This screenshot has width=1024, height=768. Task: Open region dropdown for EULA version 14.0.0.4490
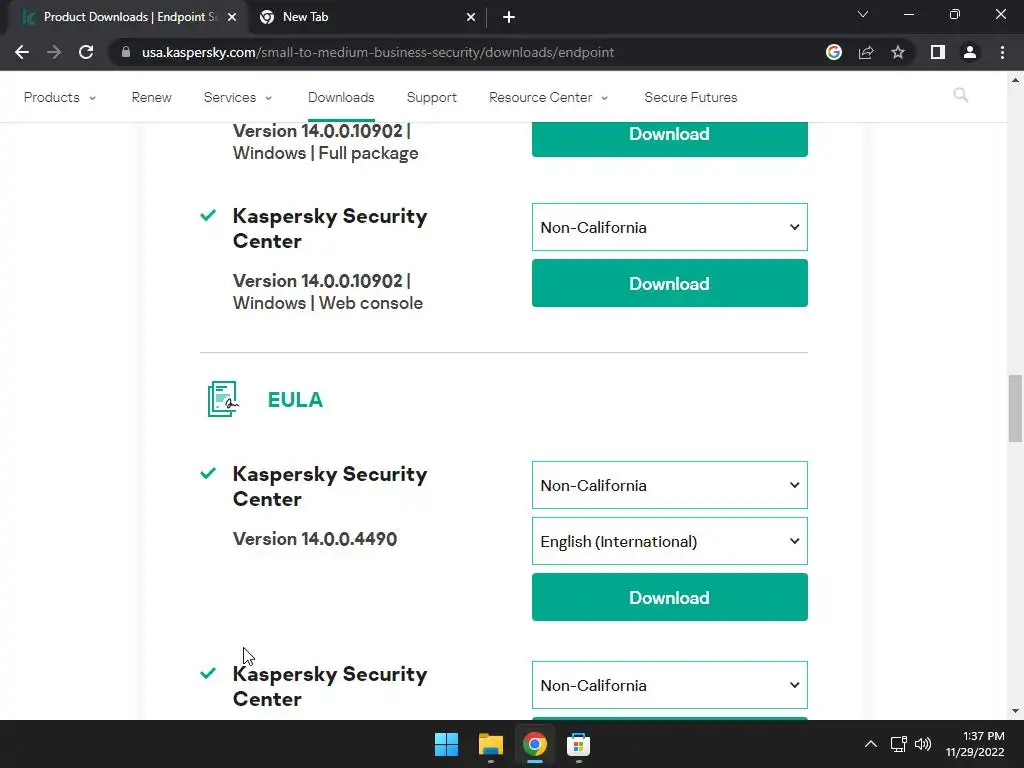pos(669,485)
